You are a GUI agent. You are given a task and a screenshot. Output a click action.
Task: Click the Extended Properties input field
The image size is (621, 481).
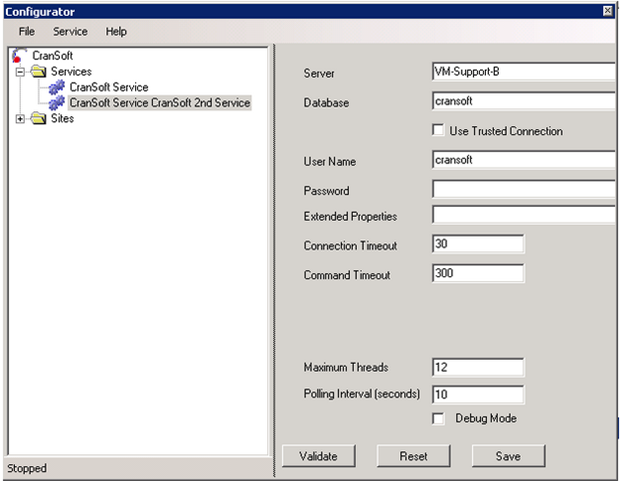point(524,215)
